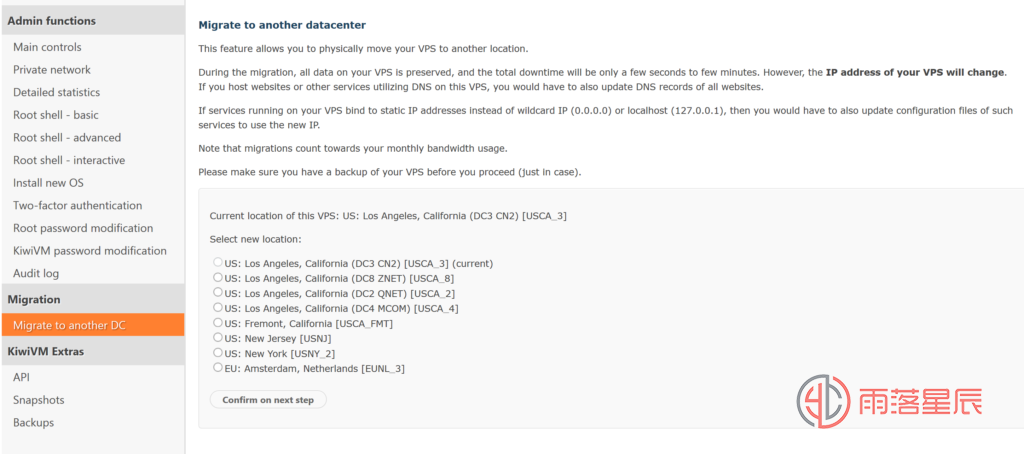
Task: Open Root shell - basic
Action: (56, 115)
